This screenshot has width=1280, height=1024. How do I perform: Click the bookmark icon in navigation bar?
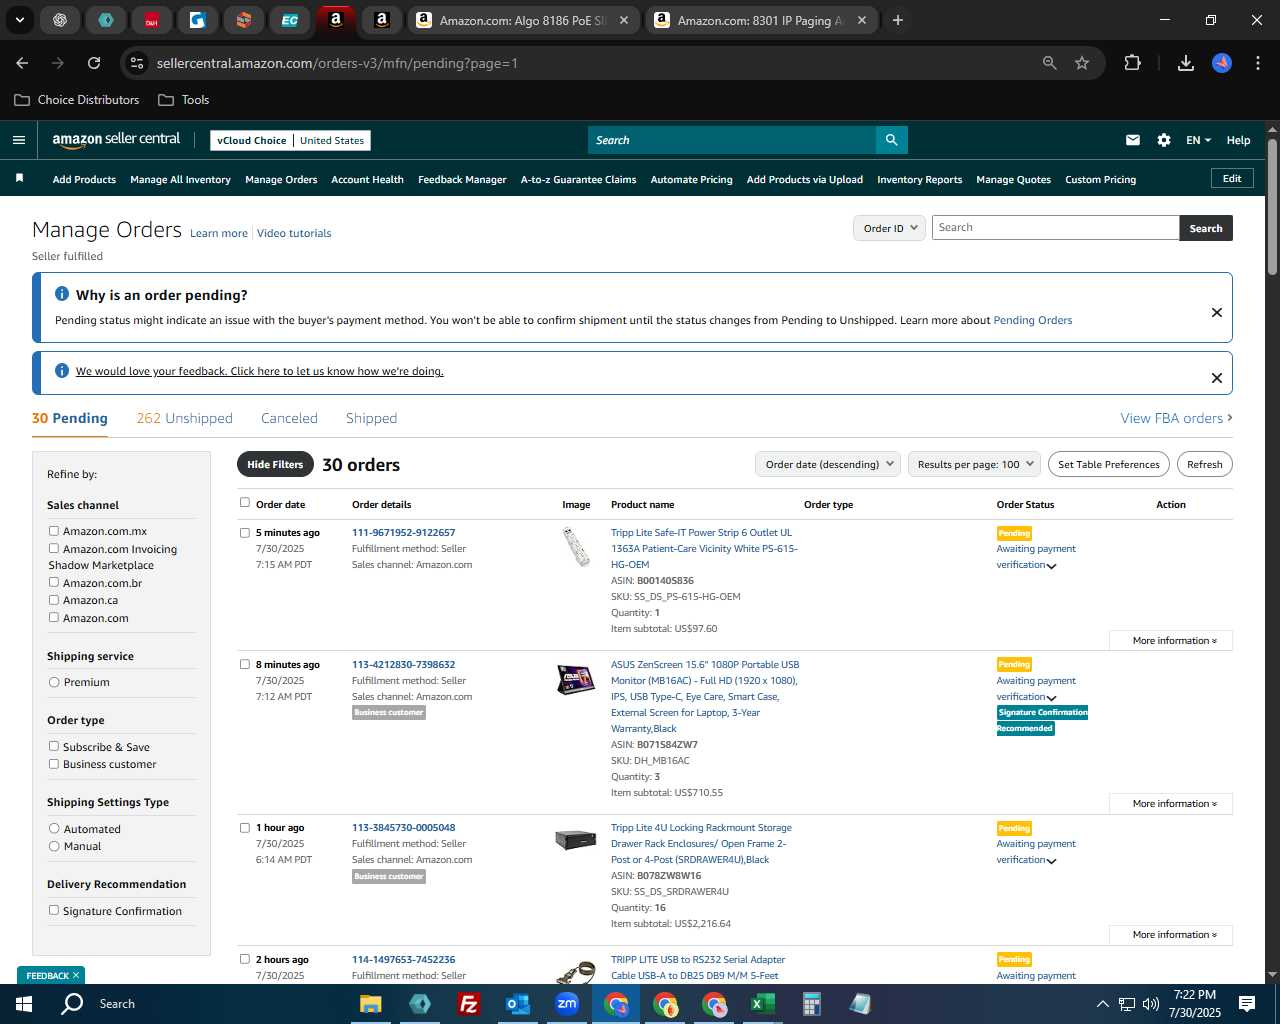pyautogui.click(x=19, y=179)
